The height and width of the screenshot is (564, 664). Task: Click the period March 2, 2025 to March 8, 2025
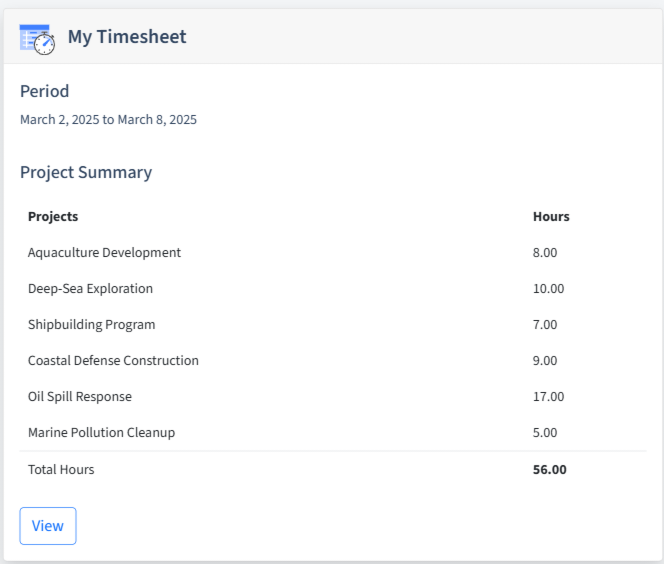click(x=108, y=119)
